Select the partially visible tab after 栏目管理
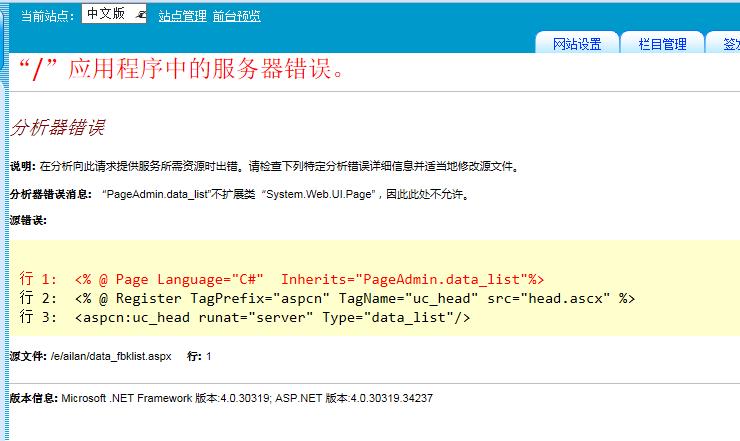740x441 pixels. pos(724,44)
